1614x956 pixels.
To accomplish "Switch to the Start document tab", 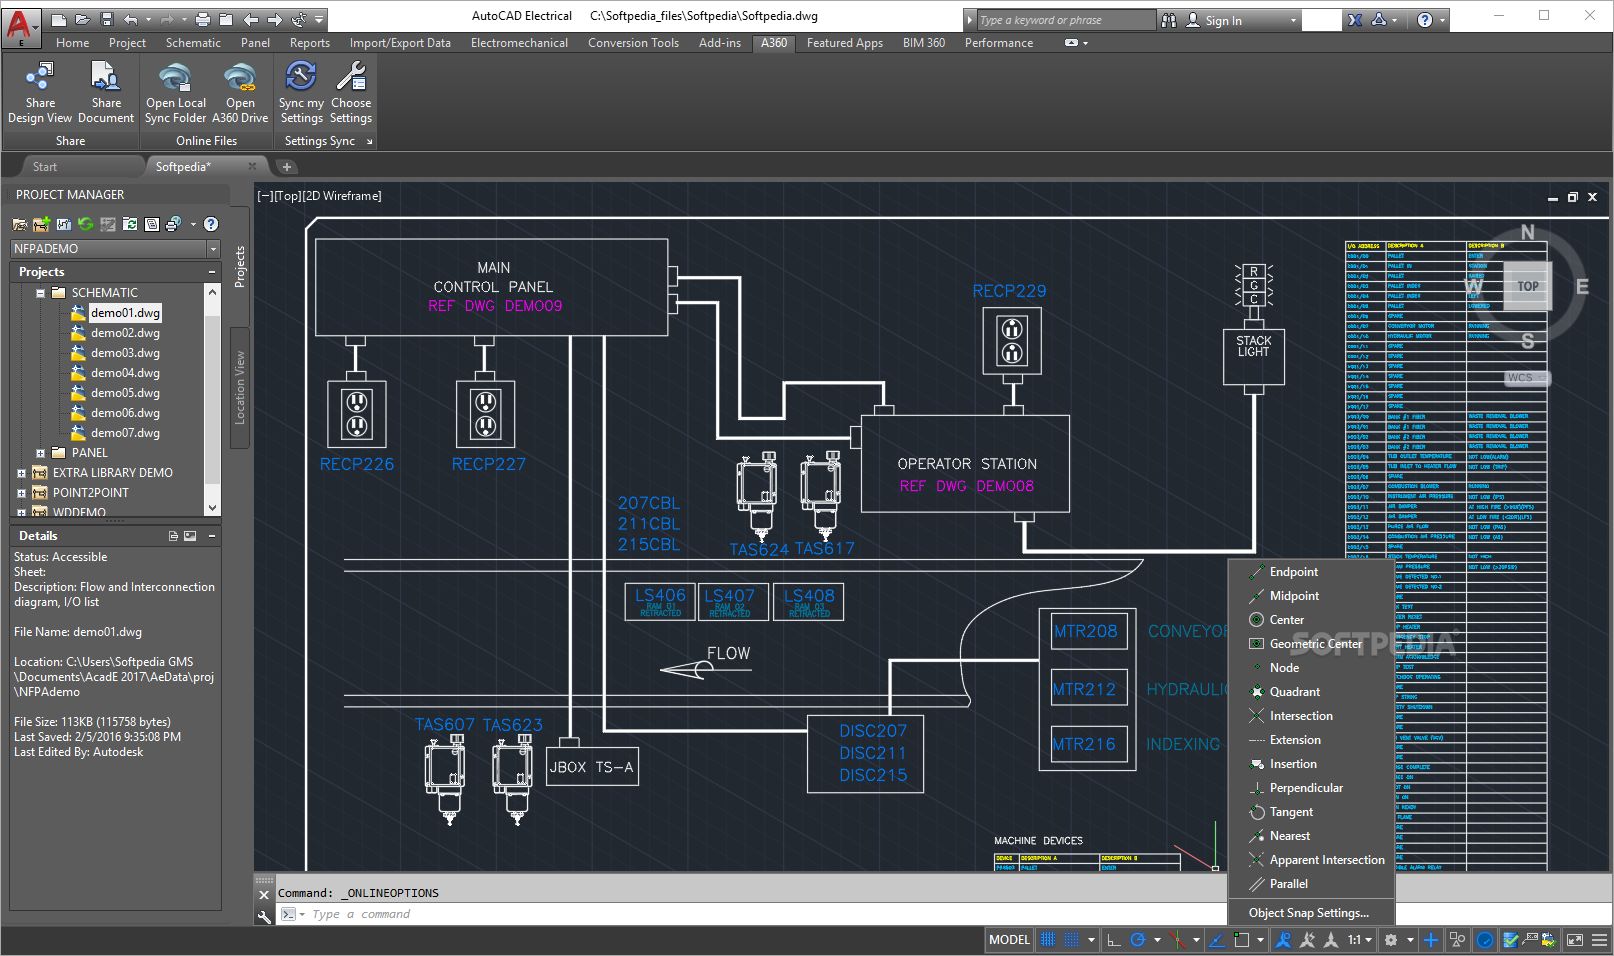I will coord(45,167).
